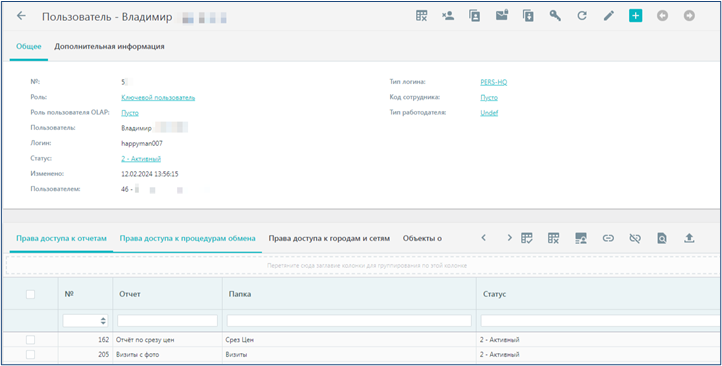This screenshot has width=722, height=366.
Task: Click the Отчет column filter field
Action: [168, 321]
